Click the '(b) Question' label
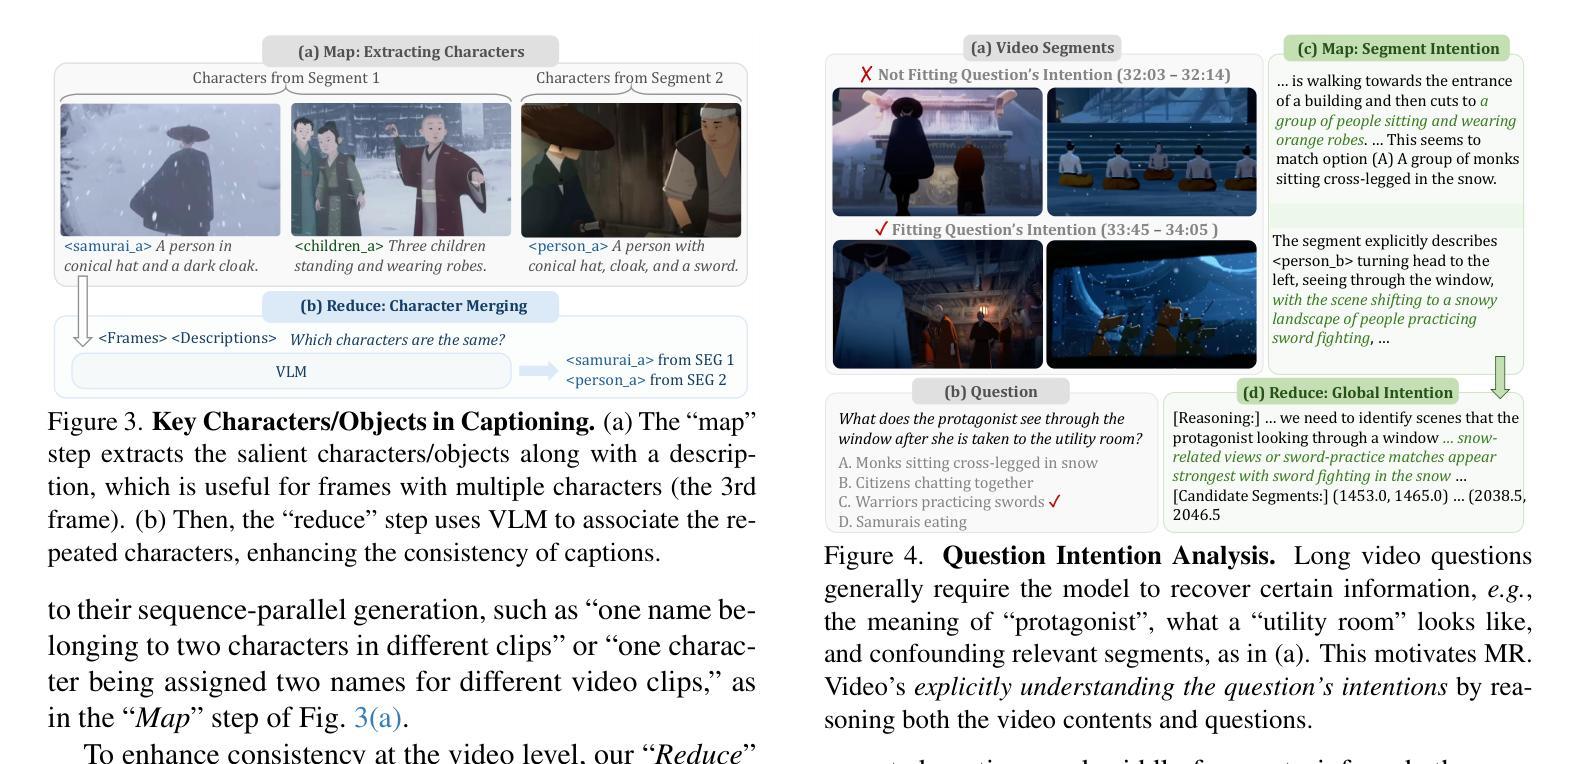This screenshot has width=1594, height=764. click(991, 391)
